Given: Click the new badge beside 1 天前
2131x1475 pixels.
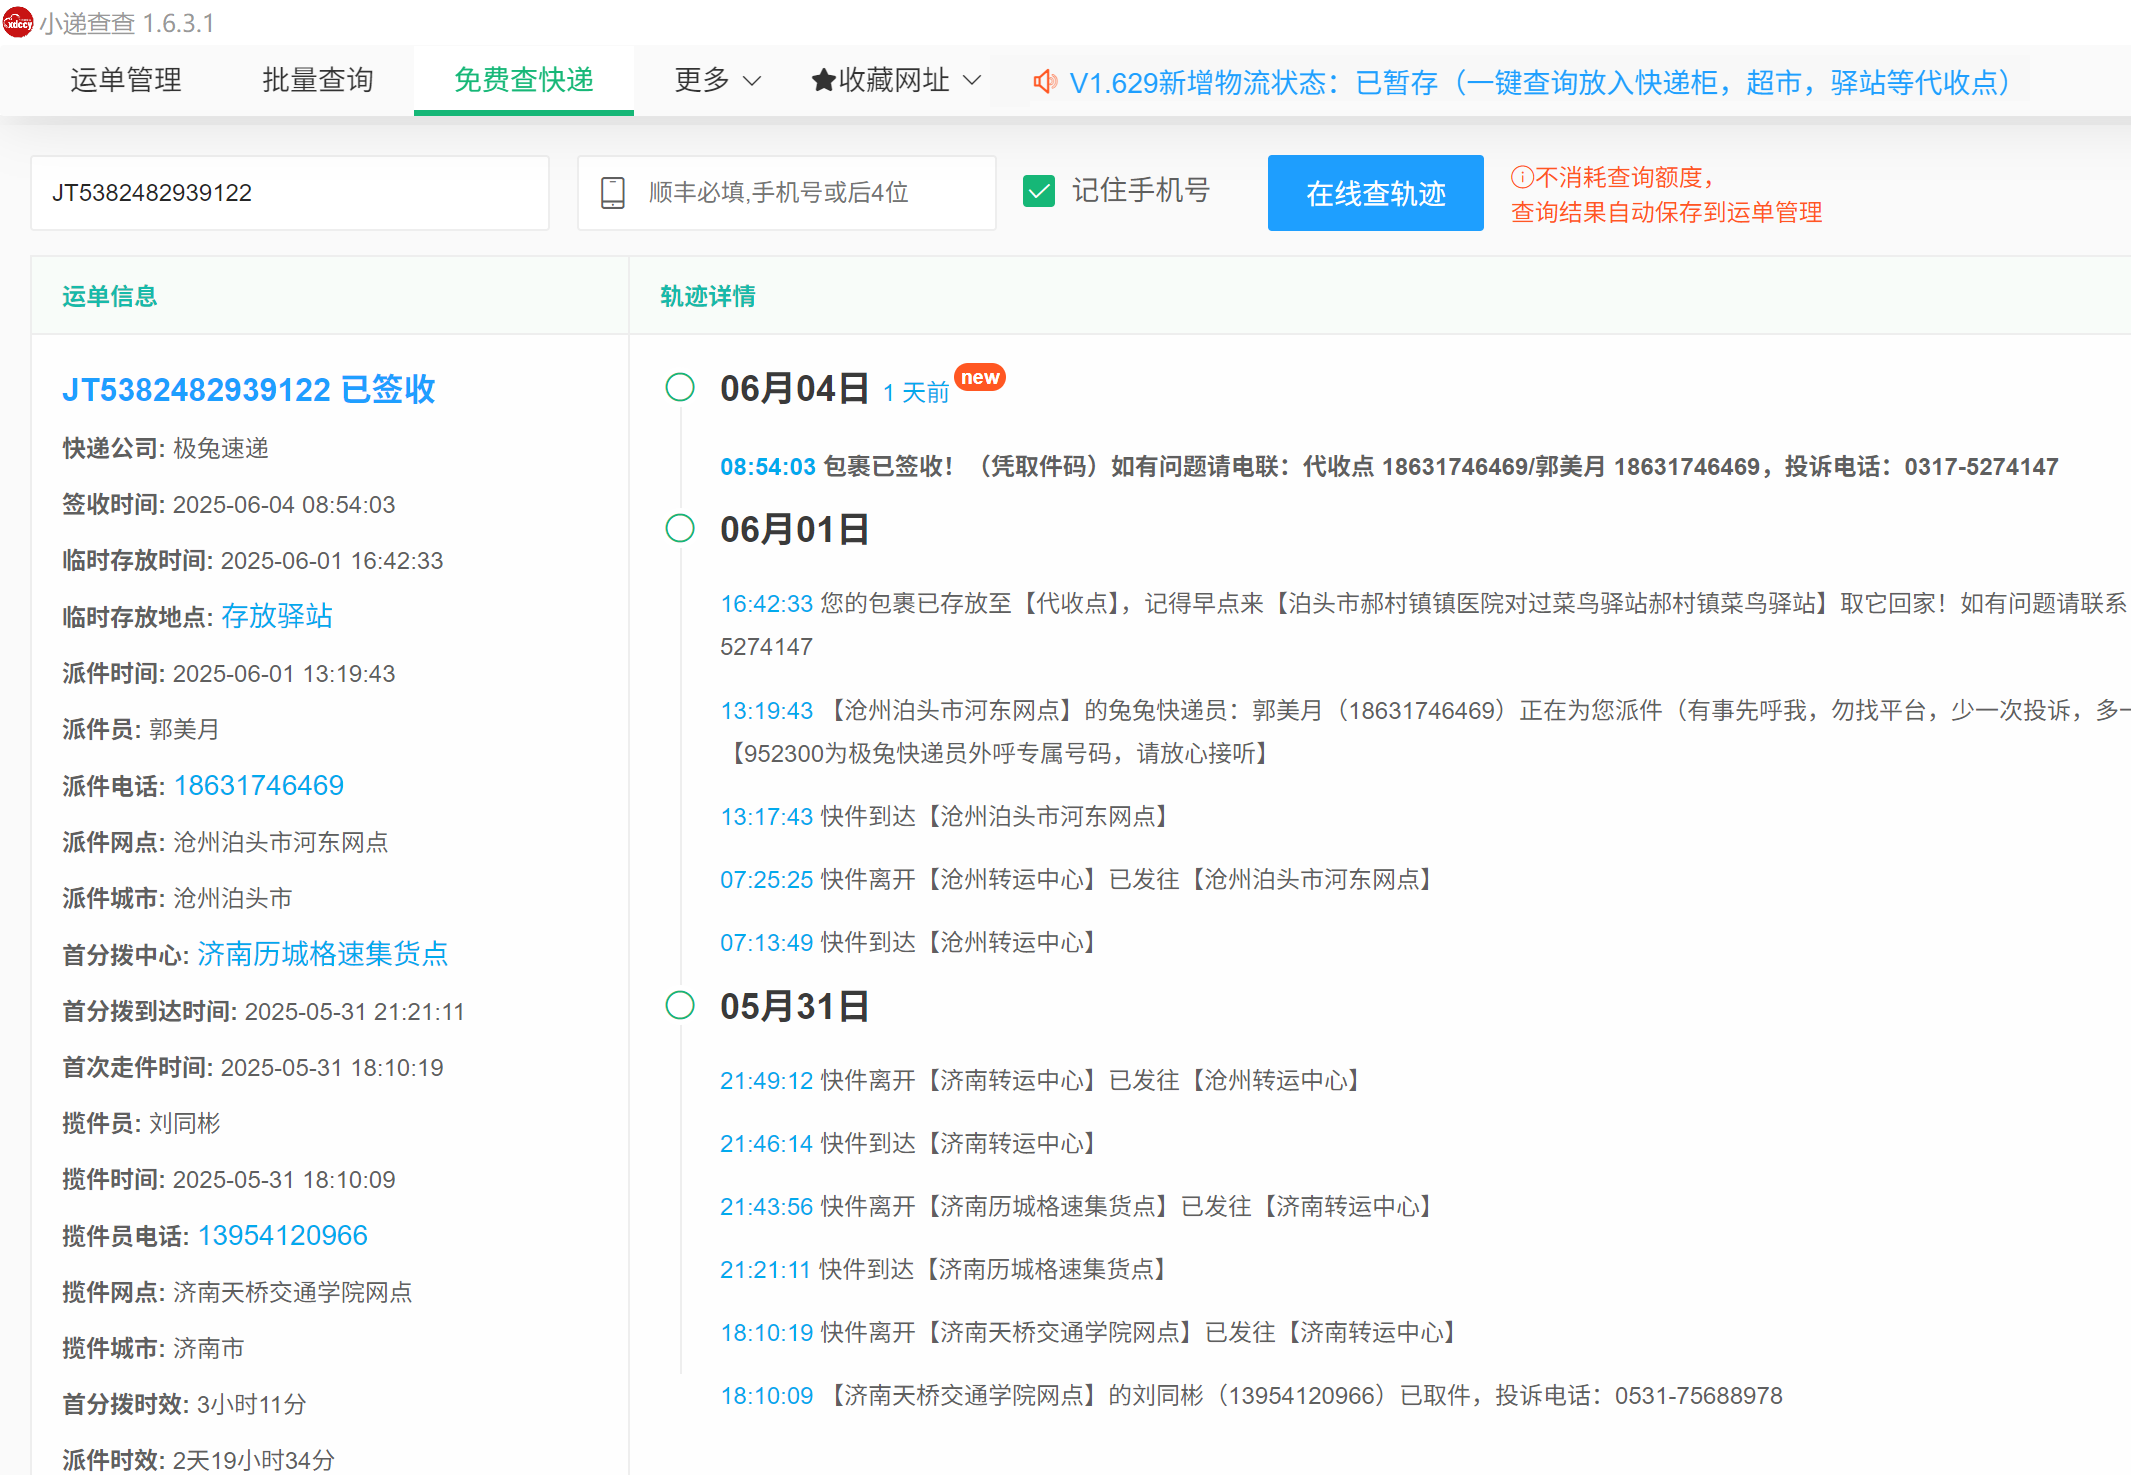Looking at the screenshot, I should coord(981,377).
